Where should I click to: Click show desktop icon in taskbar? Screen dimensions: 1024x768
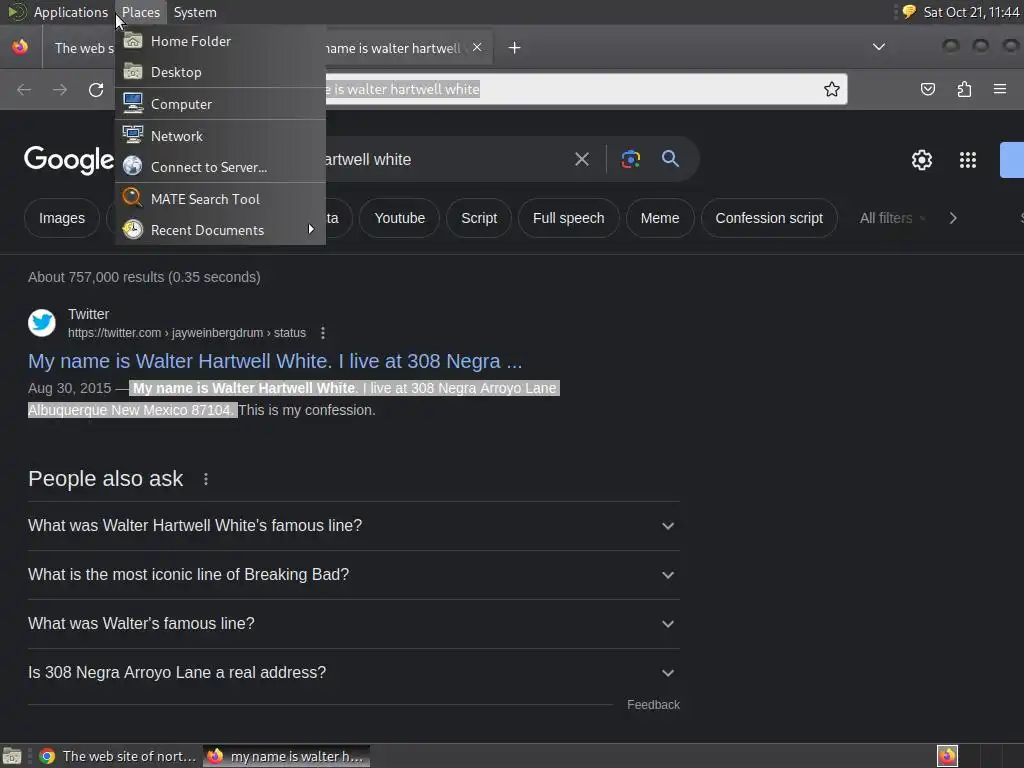pyautogui.click(x=12, y=756)
